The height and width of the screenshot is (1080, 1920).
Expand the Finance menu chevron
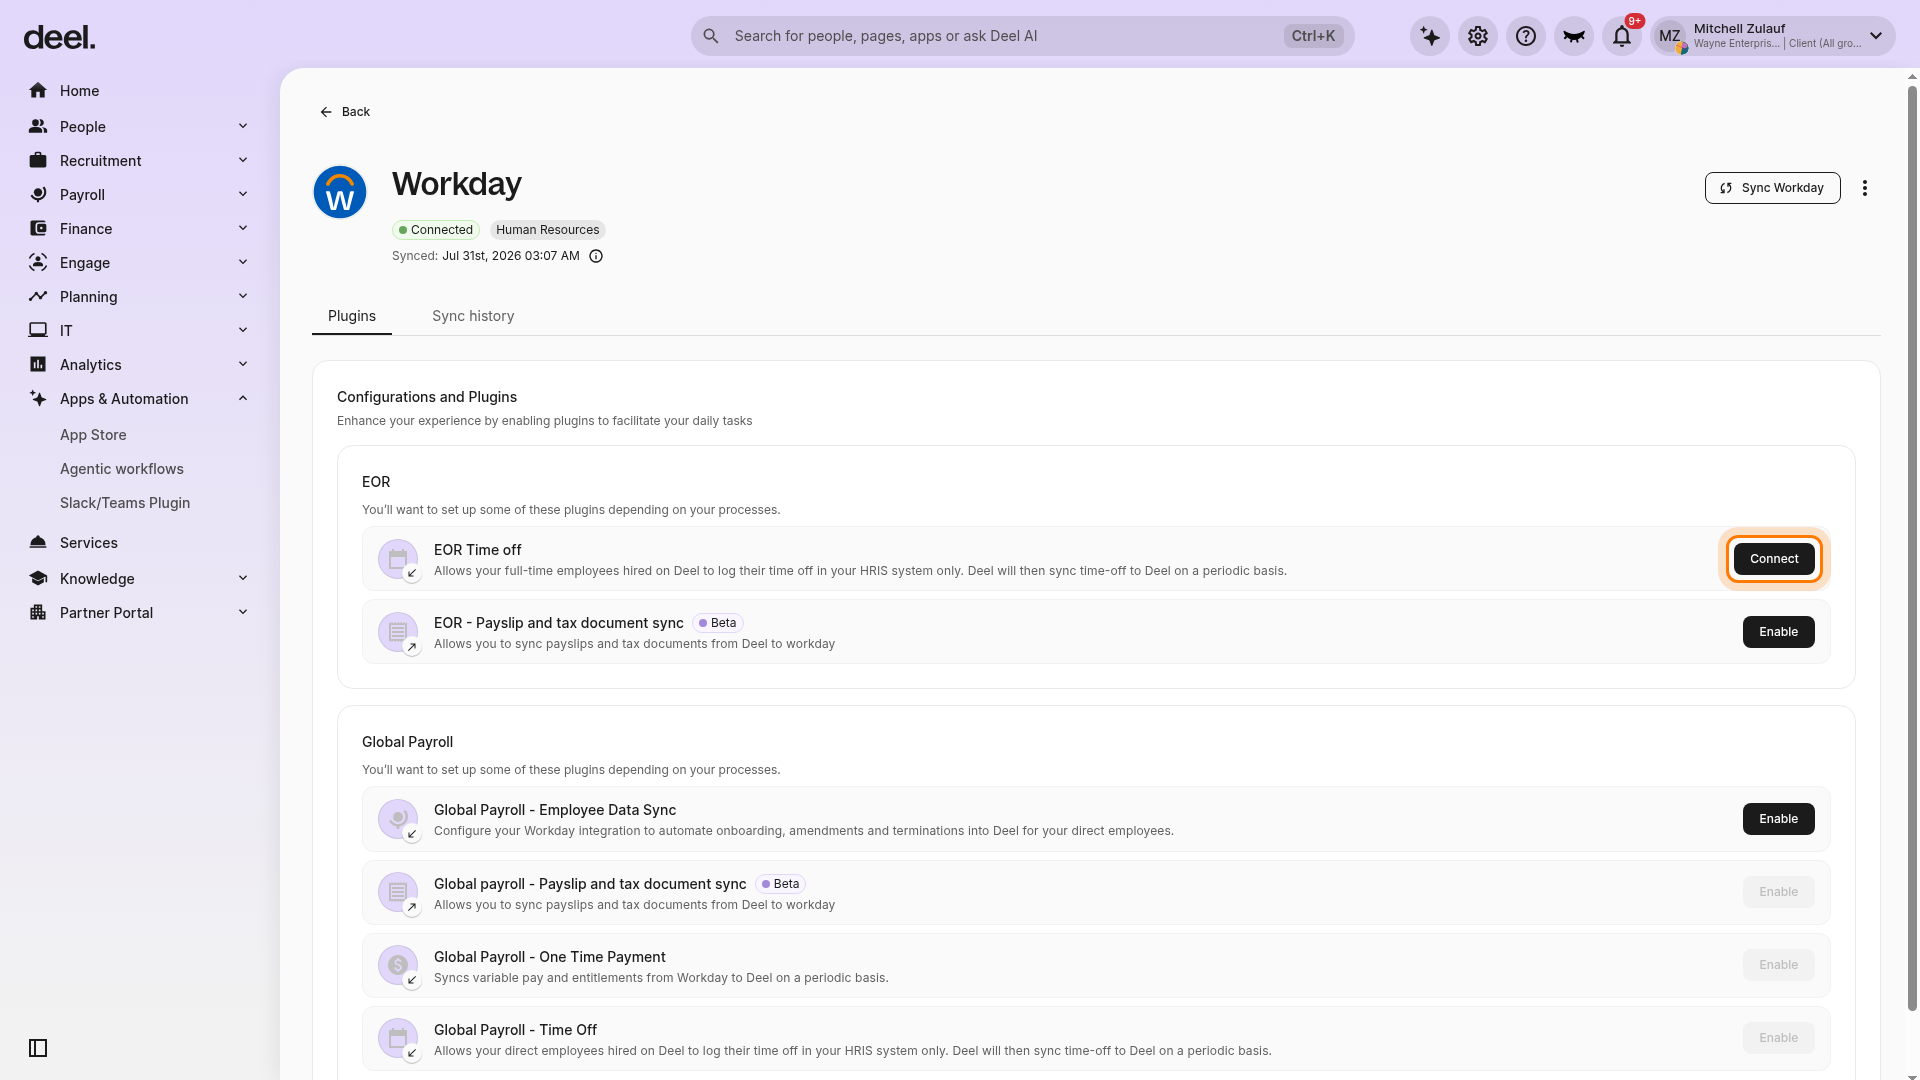point(243,229)
